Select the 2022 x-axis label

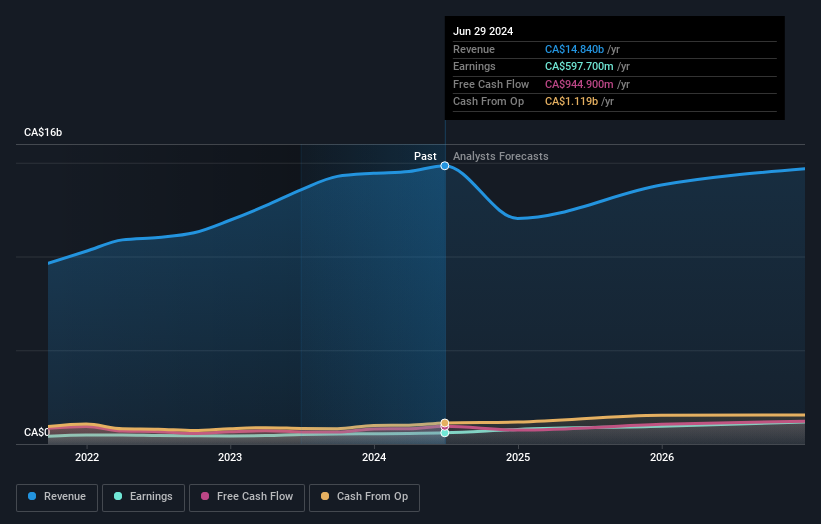[x=87, y=457]
